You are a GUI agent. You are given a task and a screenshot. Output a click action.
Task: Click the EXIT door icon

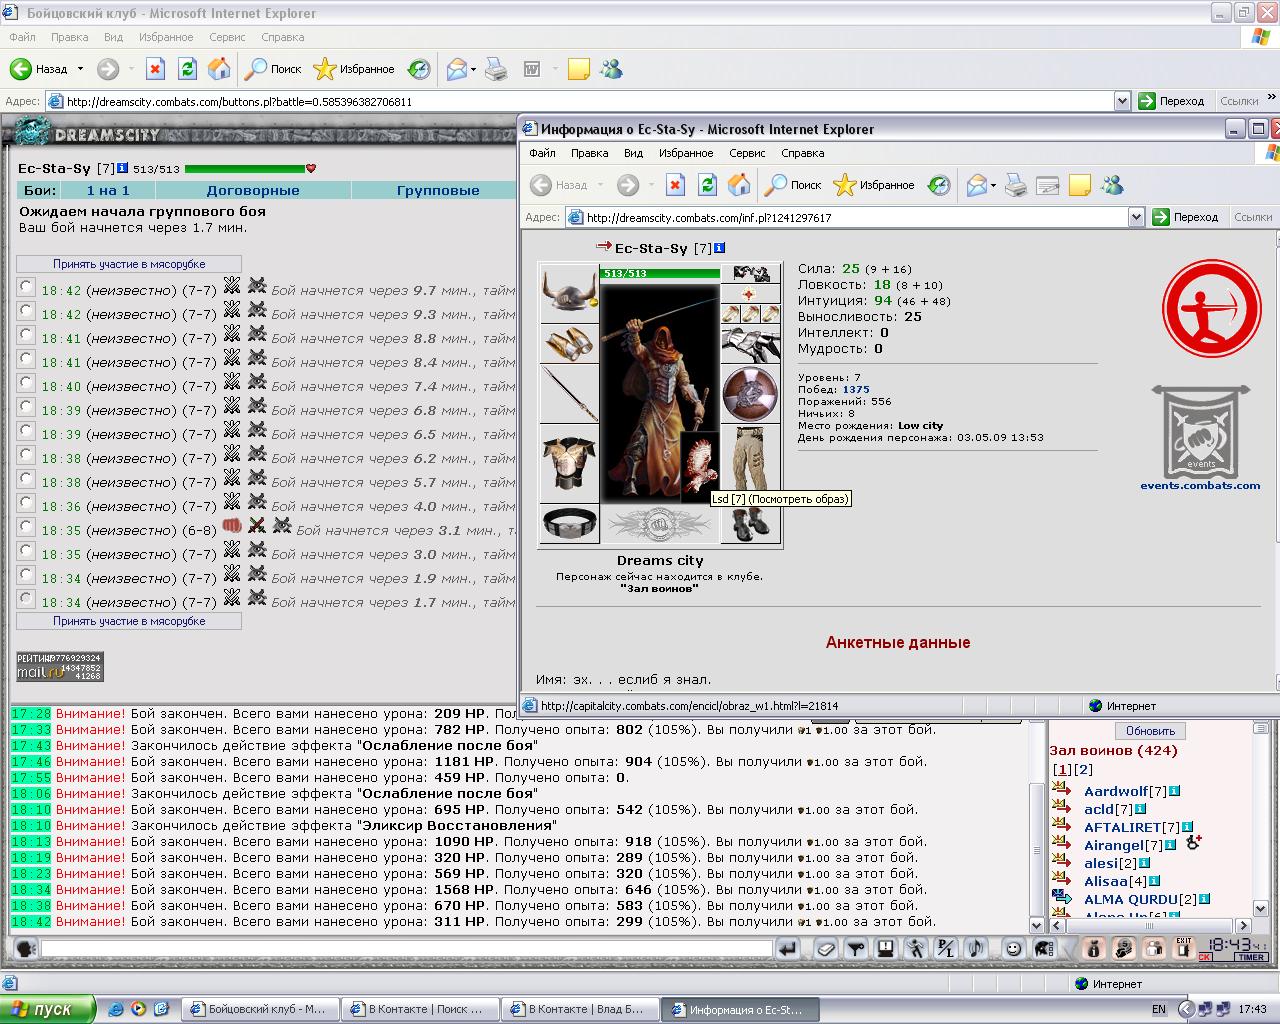point(1185,947)
